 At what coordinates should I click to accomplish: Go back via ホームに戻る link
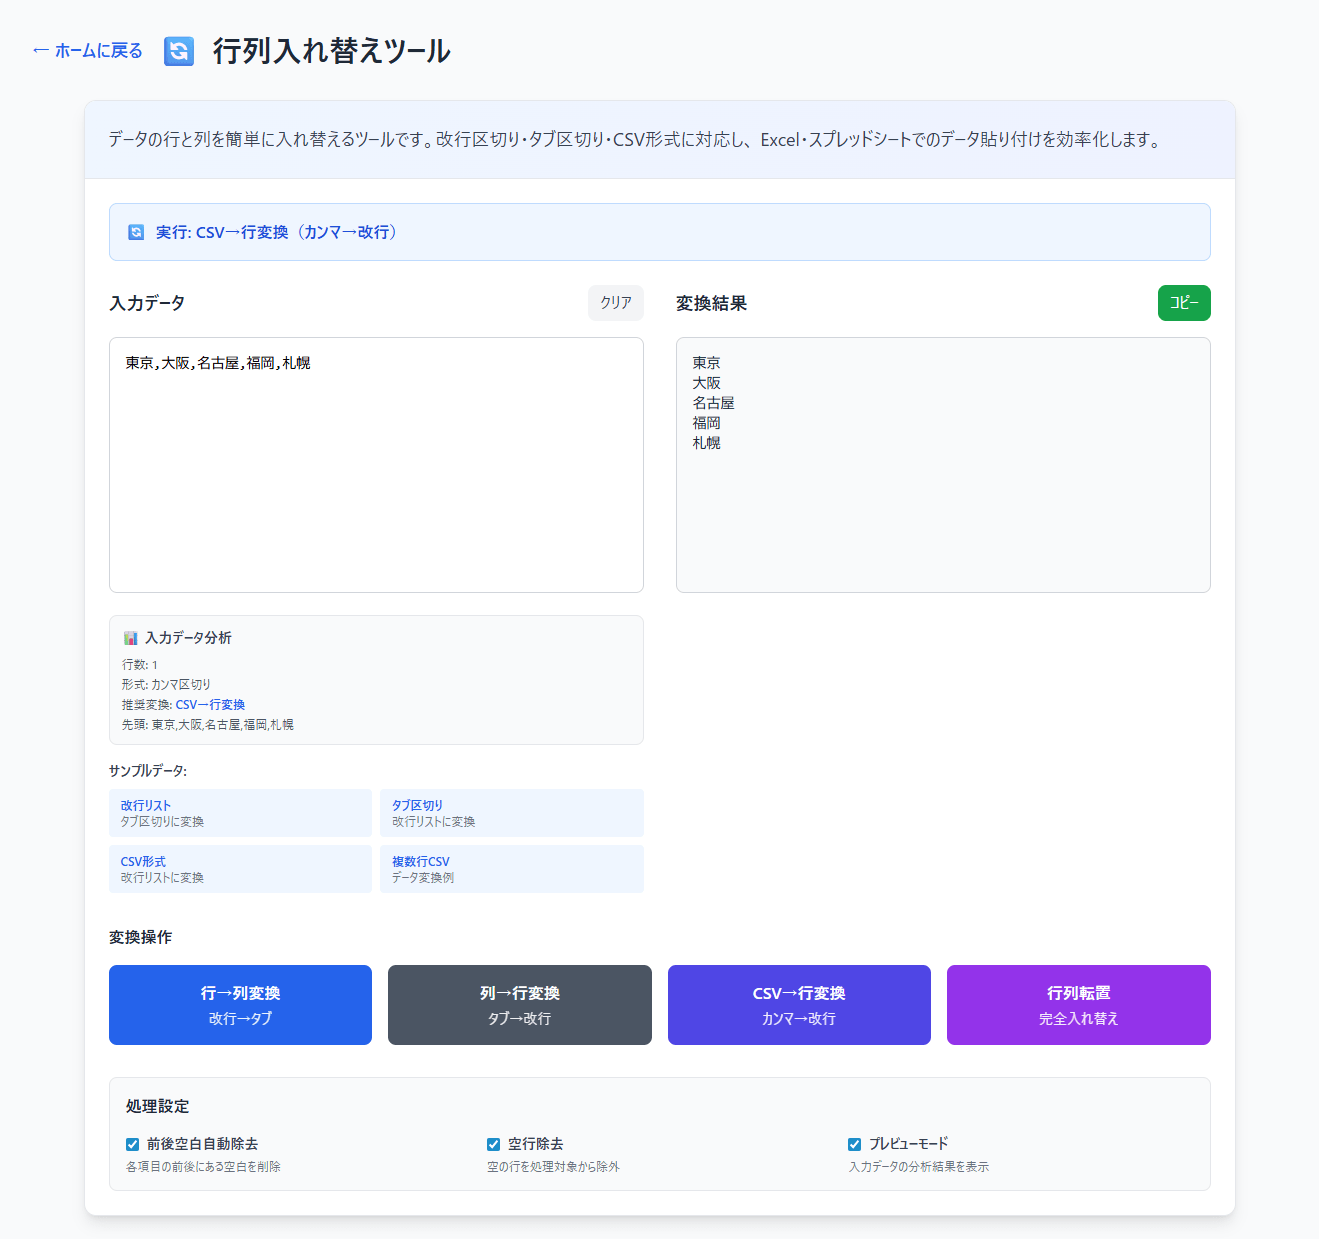point(88,51)
